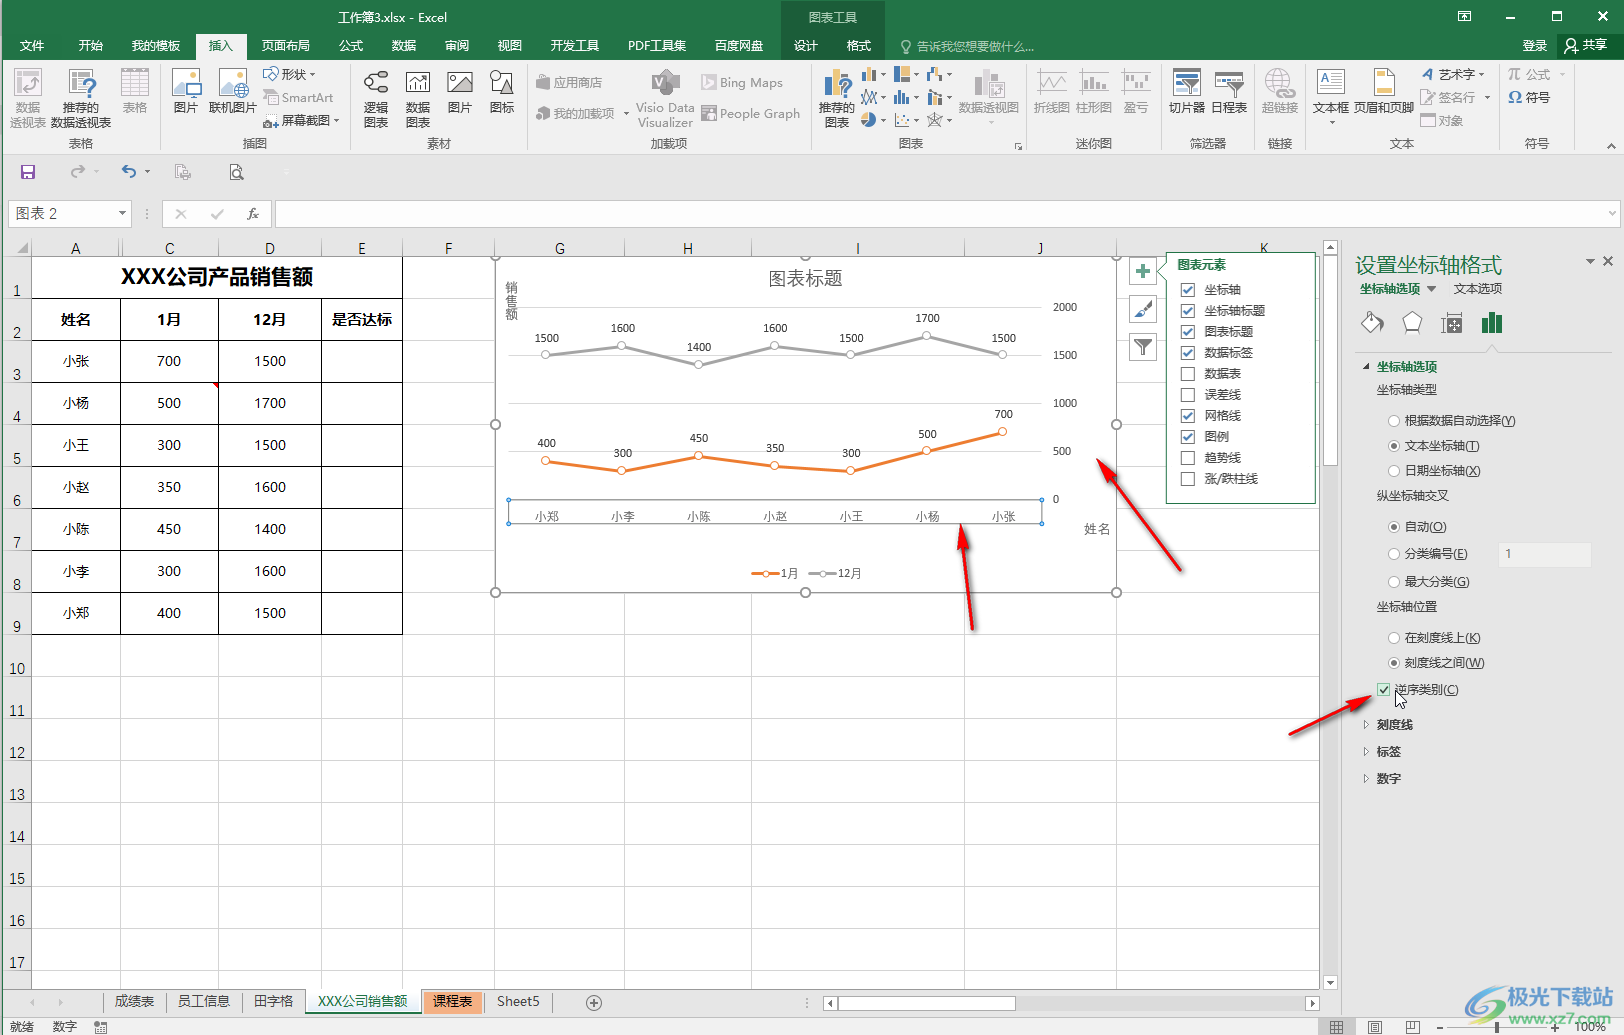The width and height of the screenshot is (1624, 1035).
Task: Open print preview from quick access toolbar
Action: point(236,172)
